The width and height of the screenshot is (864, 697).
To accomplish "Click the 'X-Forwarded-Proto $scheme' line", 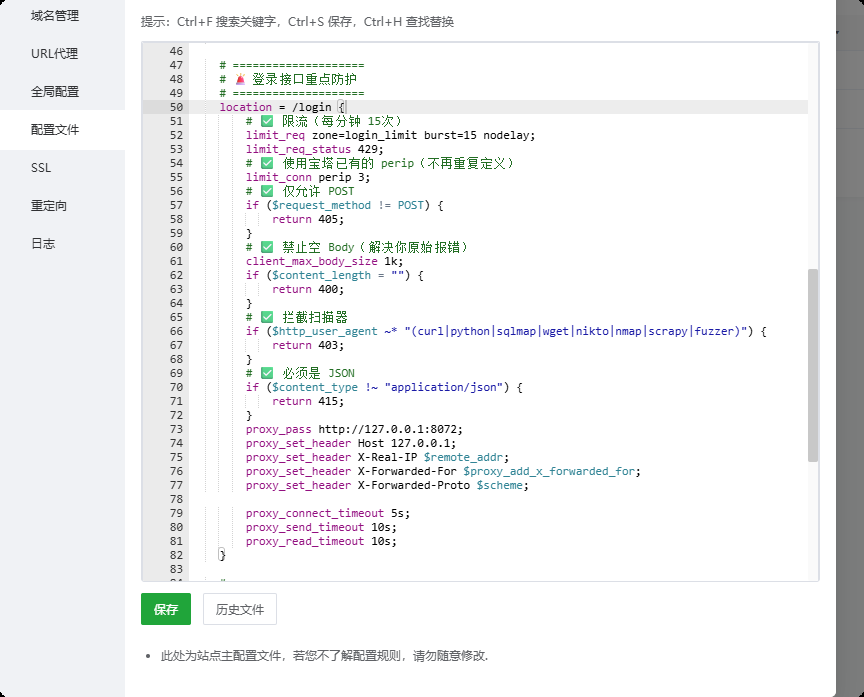I will point(387,485).
